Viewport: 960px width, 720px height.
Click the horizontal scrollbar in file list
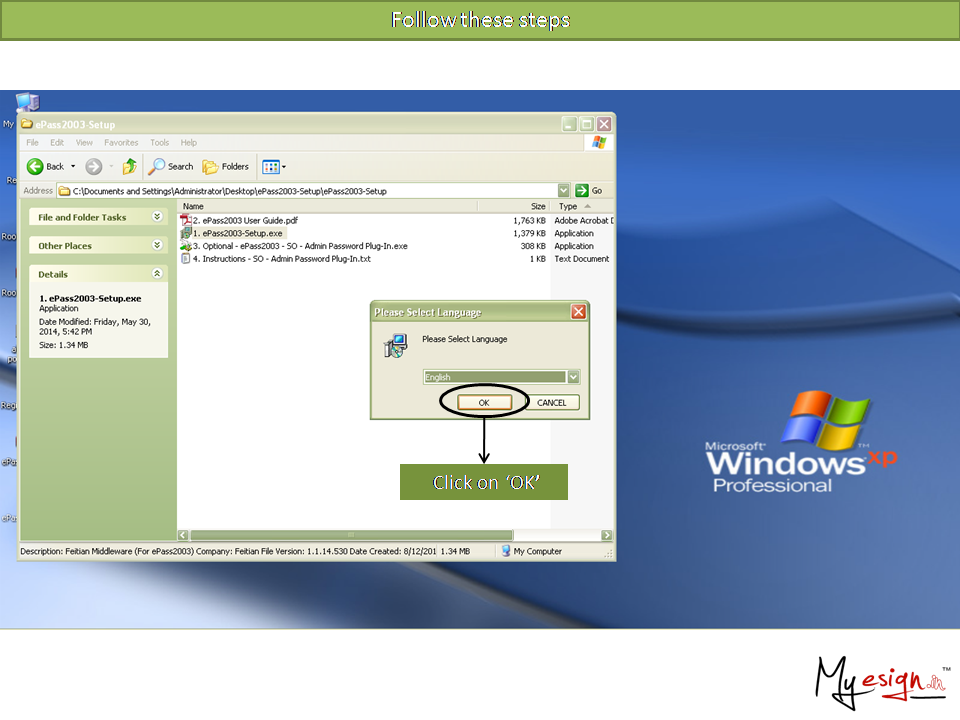click(350, 535)
